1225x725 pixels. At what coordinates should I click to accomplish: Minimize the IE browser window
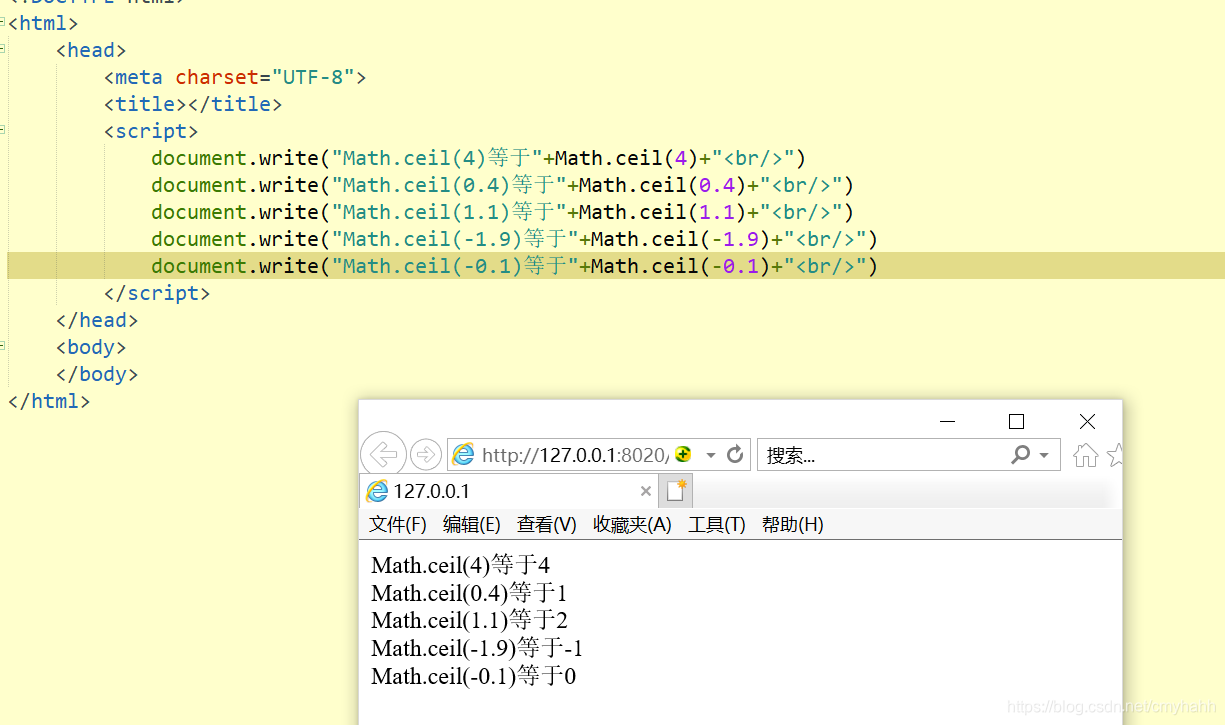click(x=948, y=421)
